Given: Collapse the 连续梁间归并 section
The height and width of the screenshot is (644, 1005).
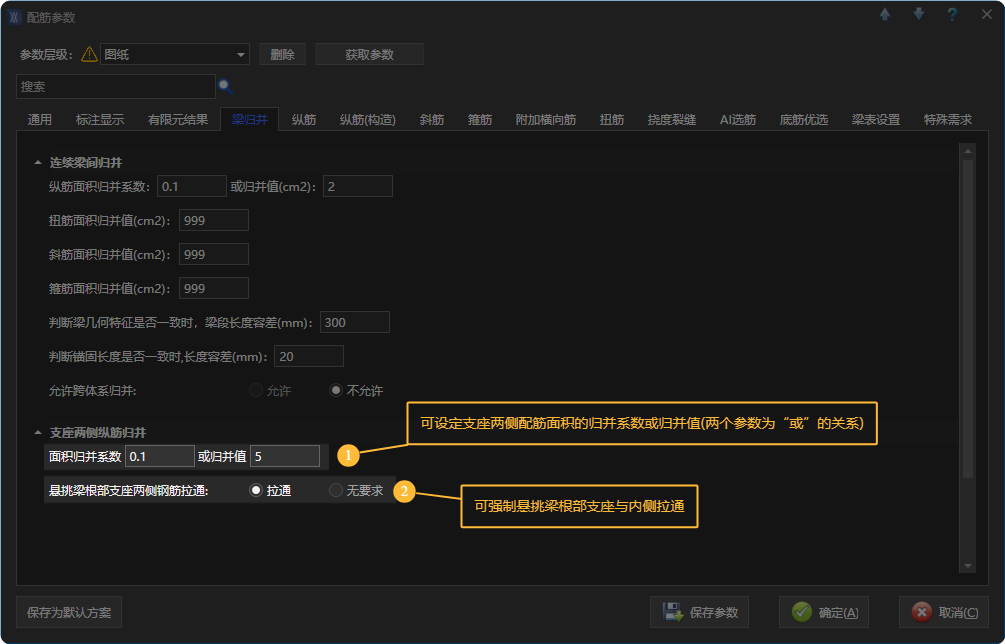Looking at the screenshot, I should (38, 162).
